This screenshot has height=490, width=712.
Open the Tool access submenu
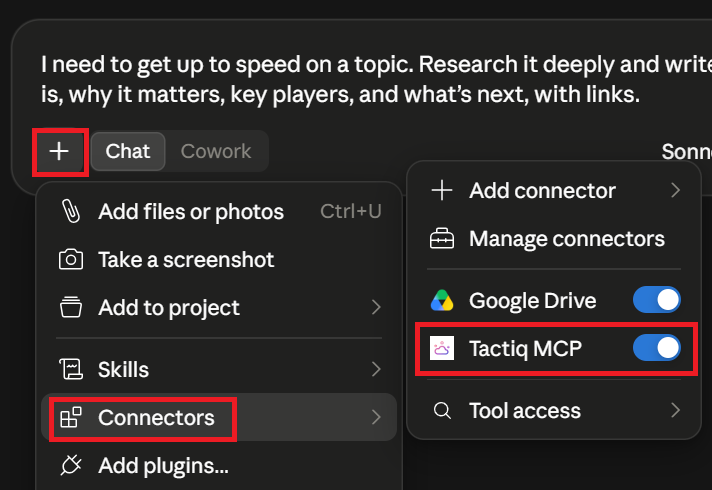pyautogui.click(x=554, y=411)
